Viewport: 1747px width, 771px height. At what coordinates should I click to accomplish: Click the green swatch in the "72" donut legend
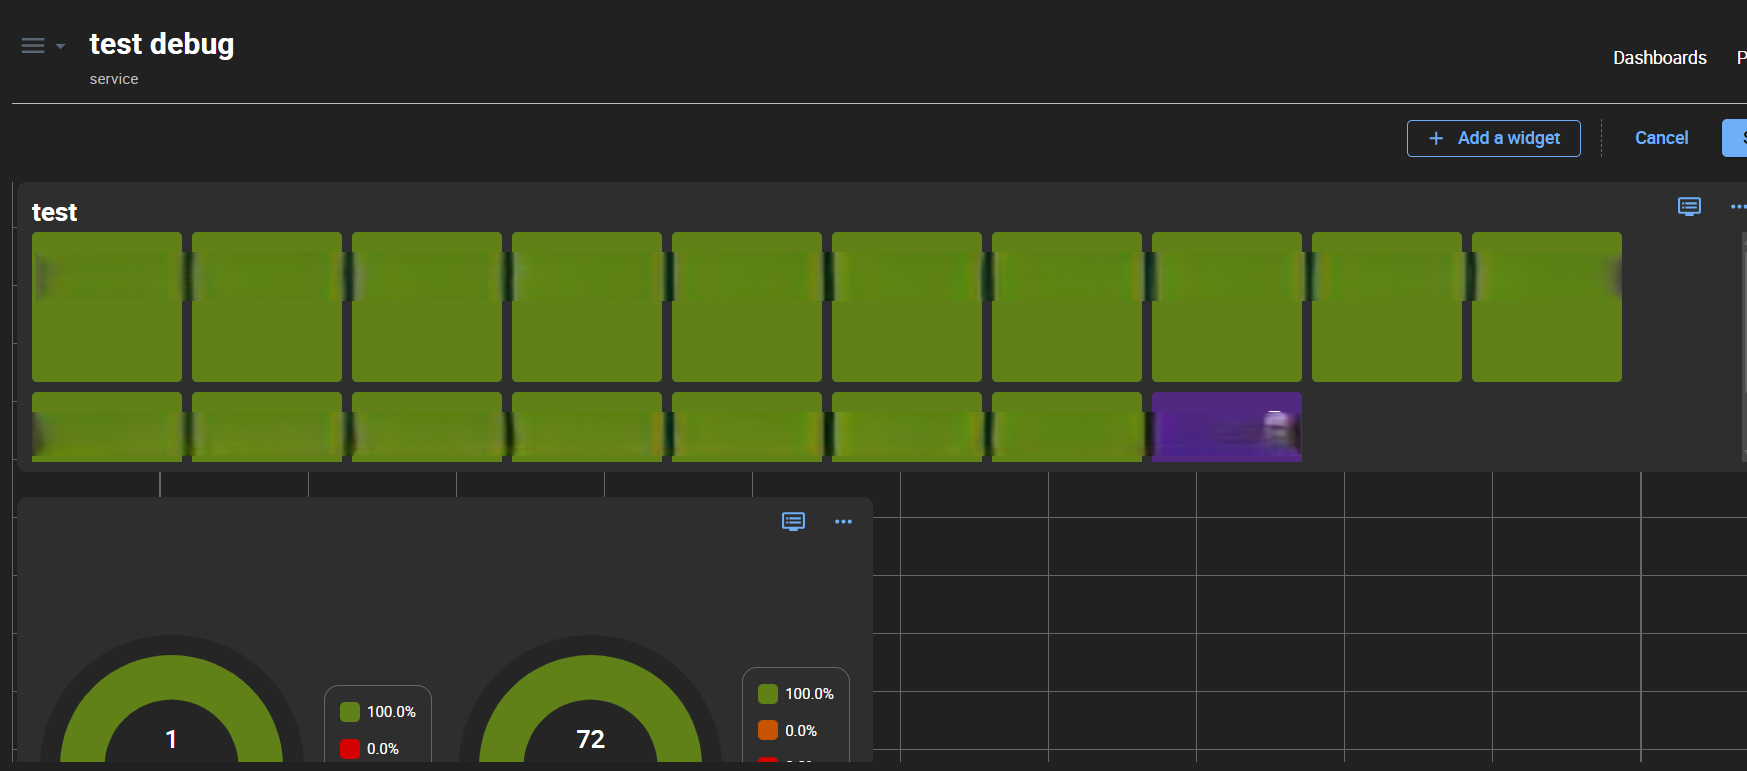click(x=768, y=694)
